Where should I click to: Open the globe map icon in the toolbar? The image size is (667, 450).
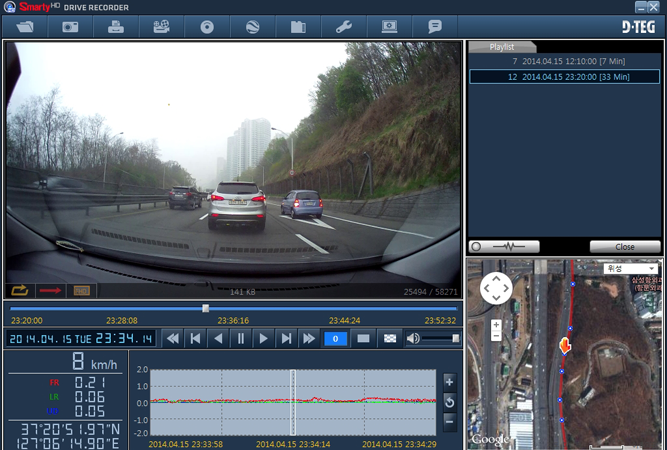click(253, 27)
